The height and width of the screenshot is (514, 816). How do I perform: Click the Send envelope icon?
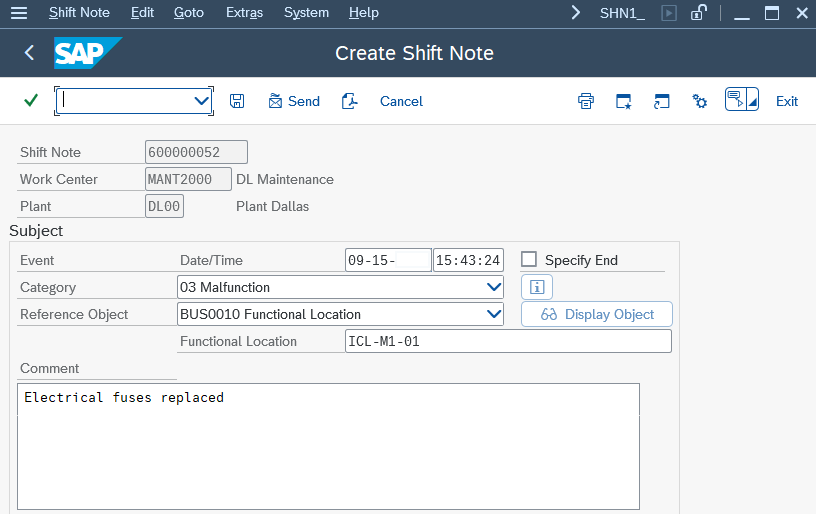tap(275, 101)
